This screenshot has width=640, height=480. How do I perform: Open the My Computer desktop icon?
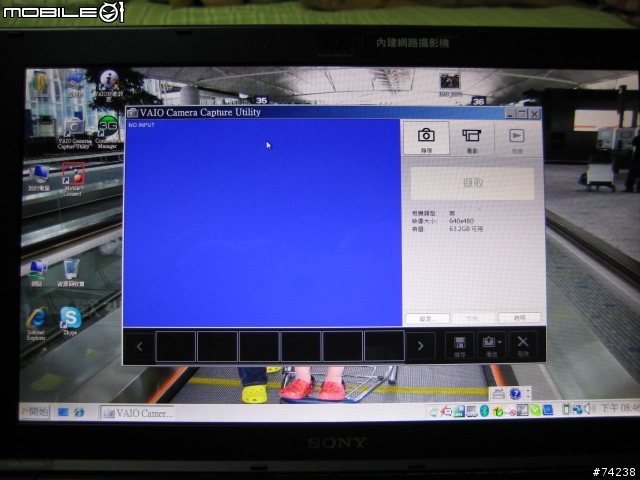[39, 178]
